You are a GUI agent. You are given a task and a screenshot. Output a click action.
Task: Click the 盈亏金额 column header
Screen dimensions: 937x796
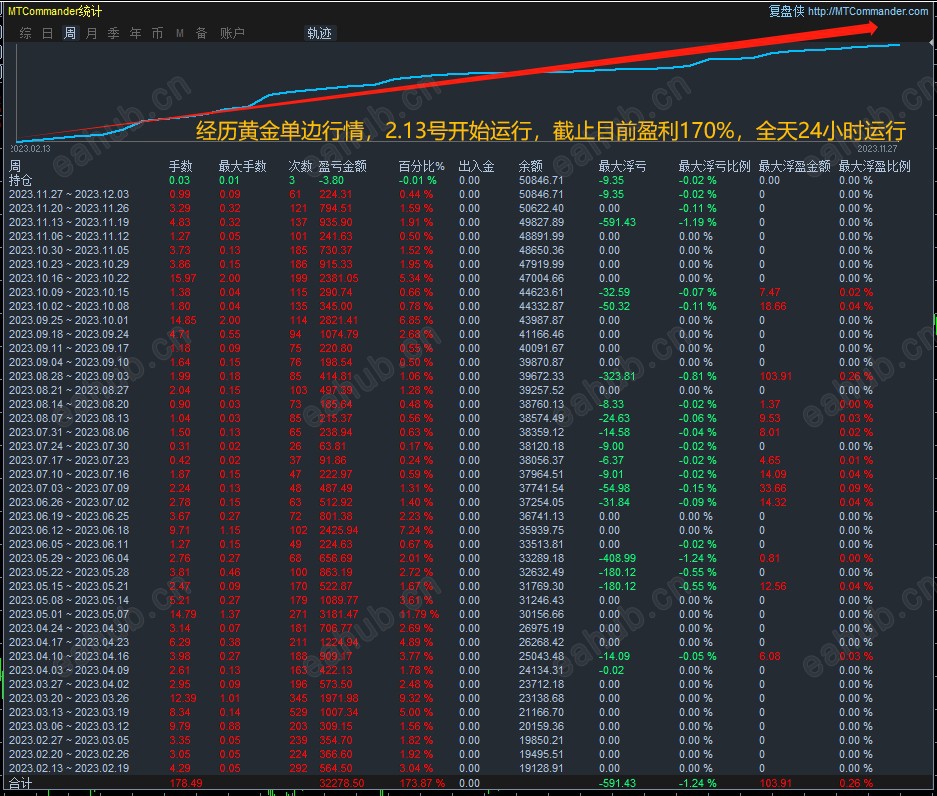tap(342, 166)
